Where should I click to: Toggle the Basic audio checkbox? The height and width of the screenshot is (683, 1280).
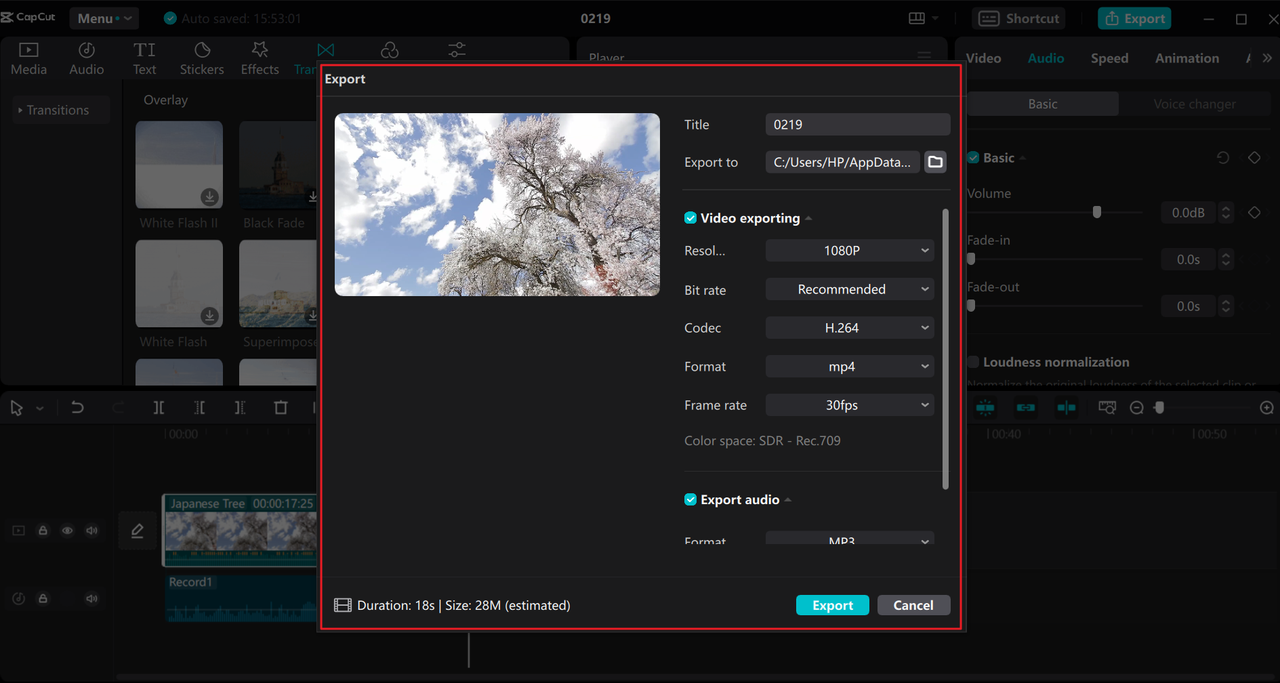pos(973,158)
